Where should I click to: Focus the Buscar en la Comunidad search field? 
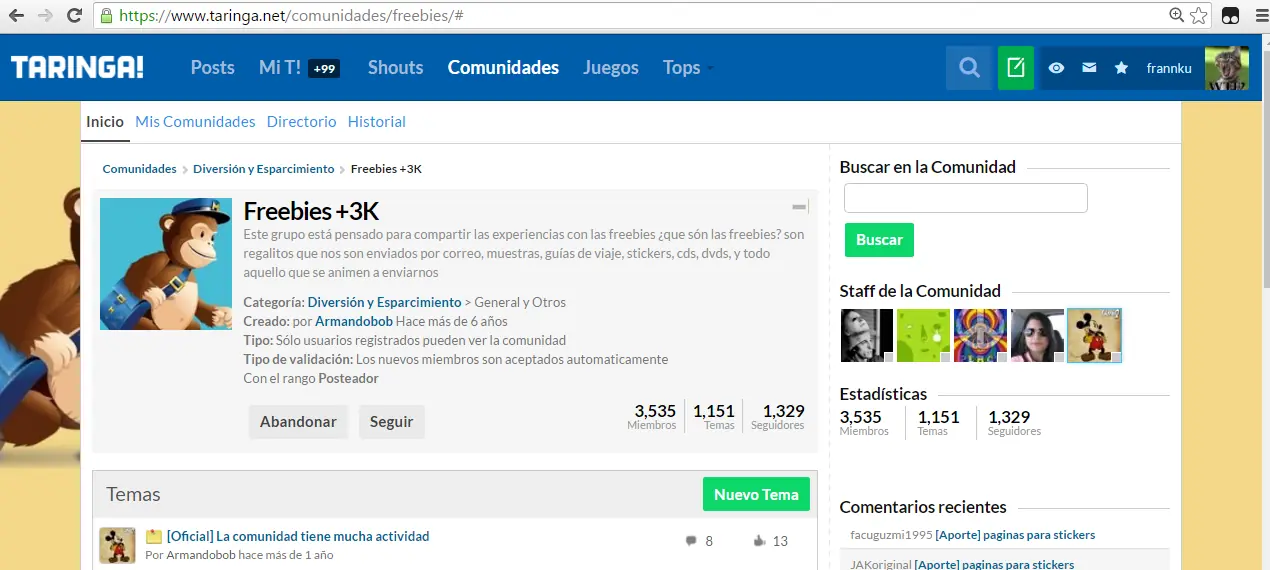(966, 198)
